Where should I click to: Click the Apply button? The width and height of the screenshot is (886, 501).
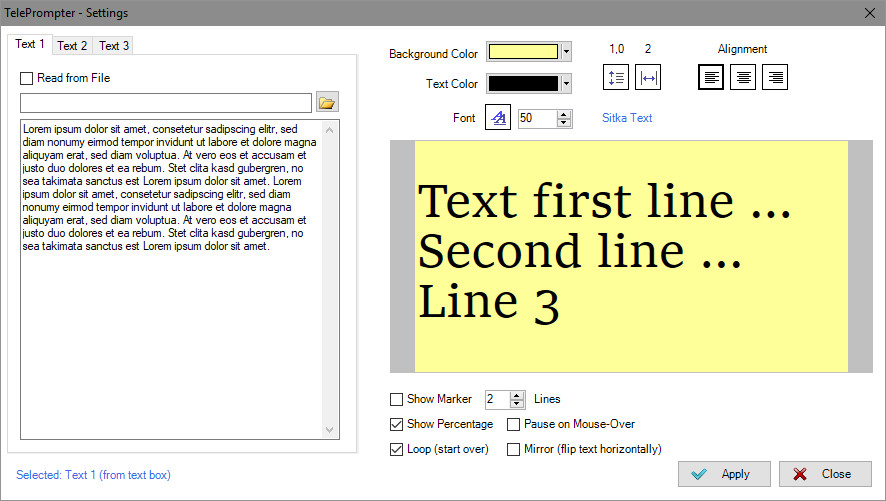coord(724,474)
